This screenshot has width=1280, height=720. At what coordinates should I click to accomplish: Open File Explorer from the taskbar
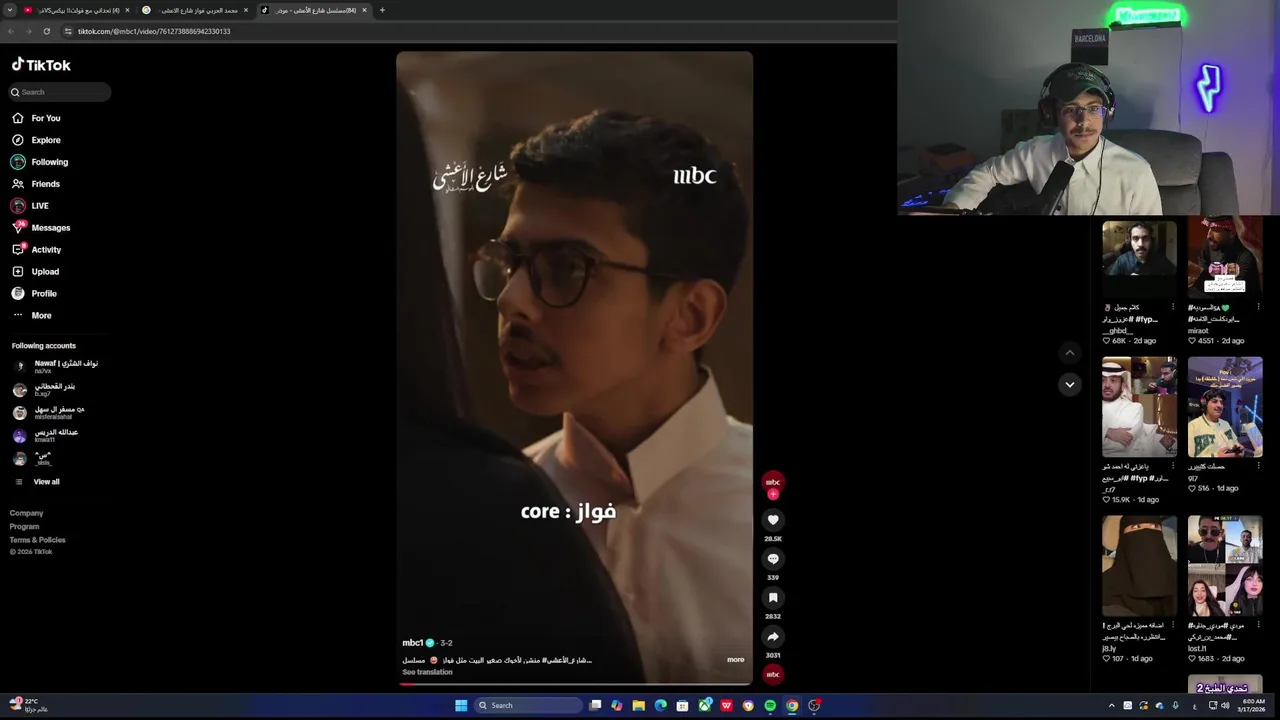coord(638,705)
